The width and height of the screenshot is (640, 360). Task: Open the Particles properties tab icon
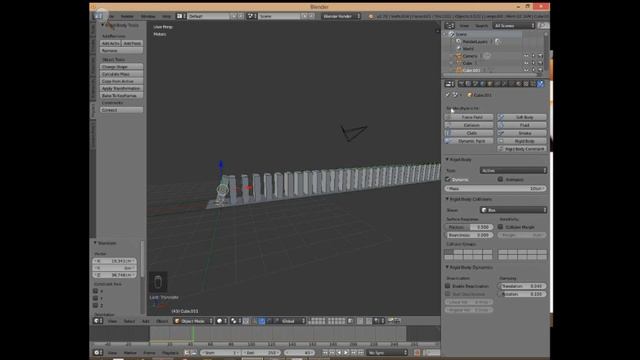[x=533, y=84]
